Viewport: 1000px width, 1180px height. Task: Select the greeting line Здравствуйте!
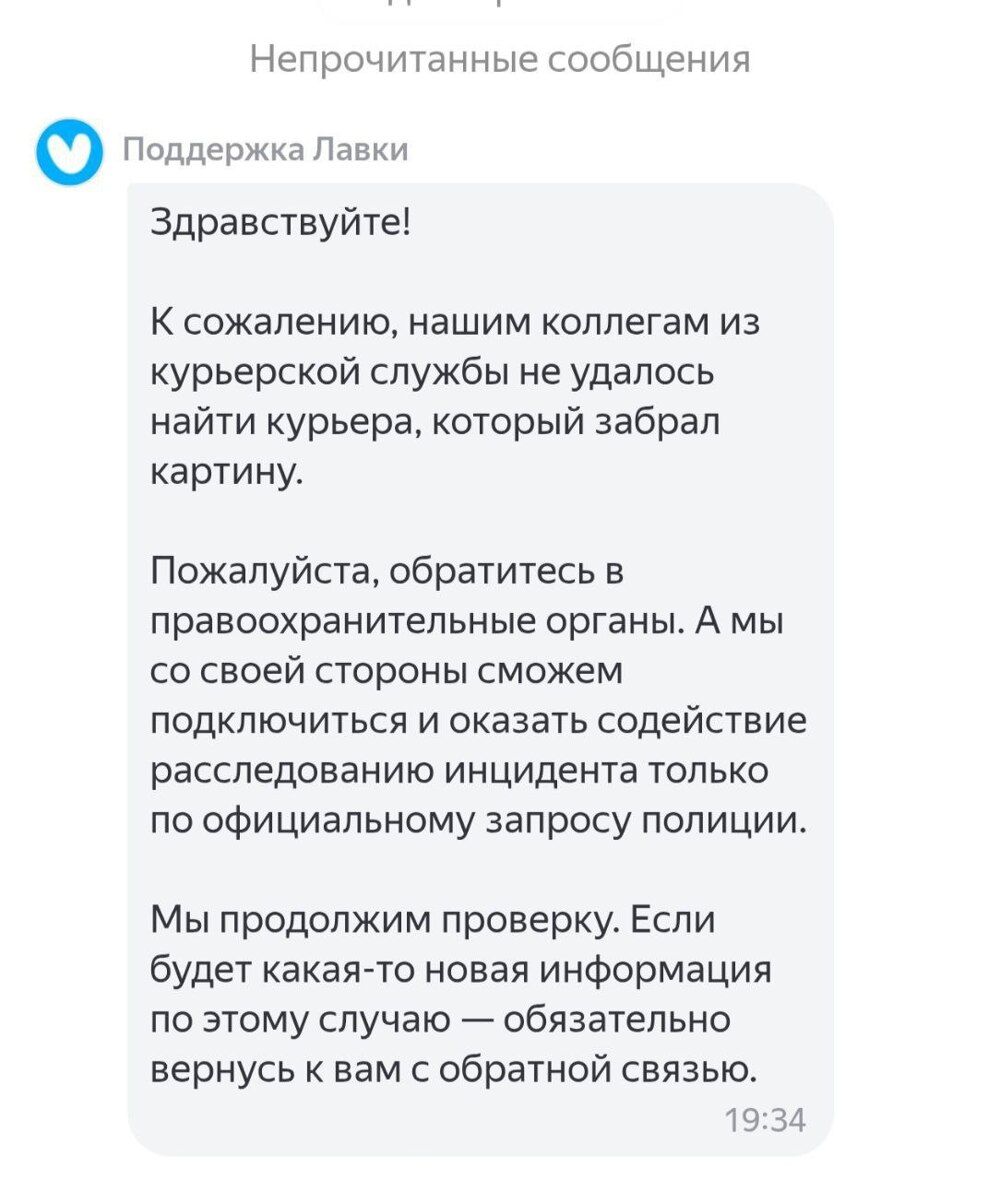click(280, 220)
